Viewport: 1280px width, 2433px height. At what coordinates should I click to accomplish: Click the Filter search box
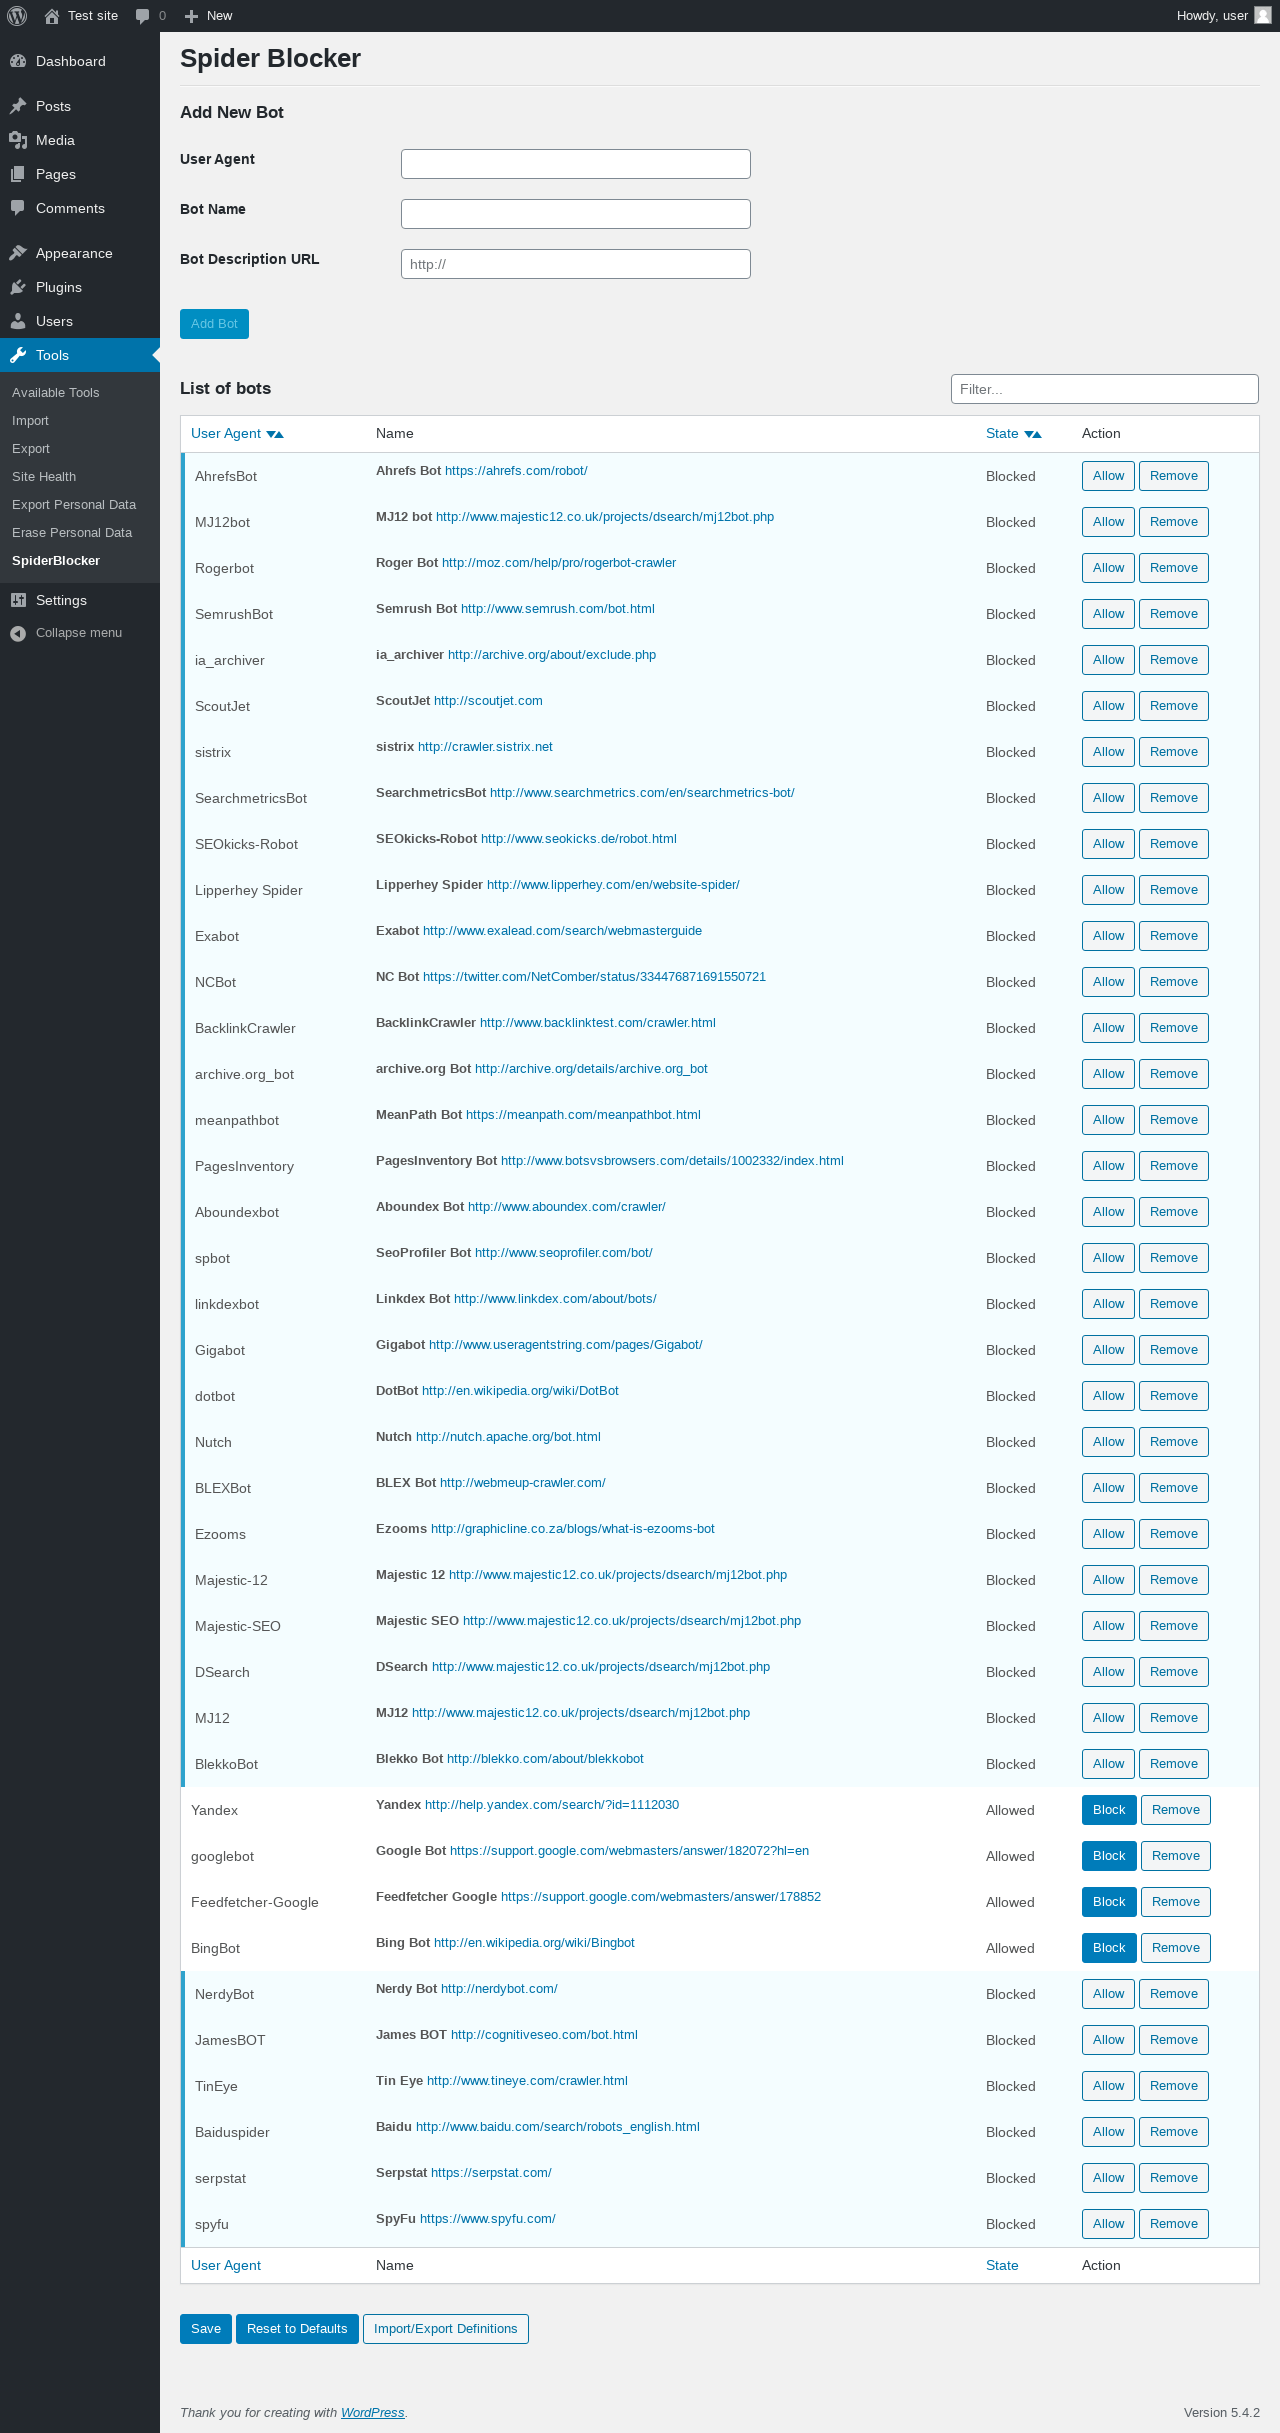[x=1105, y=389]
